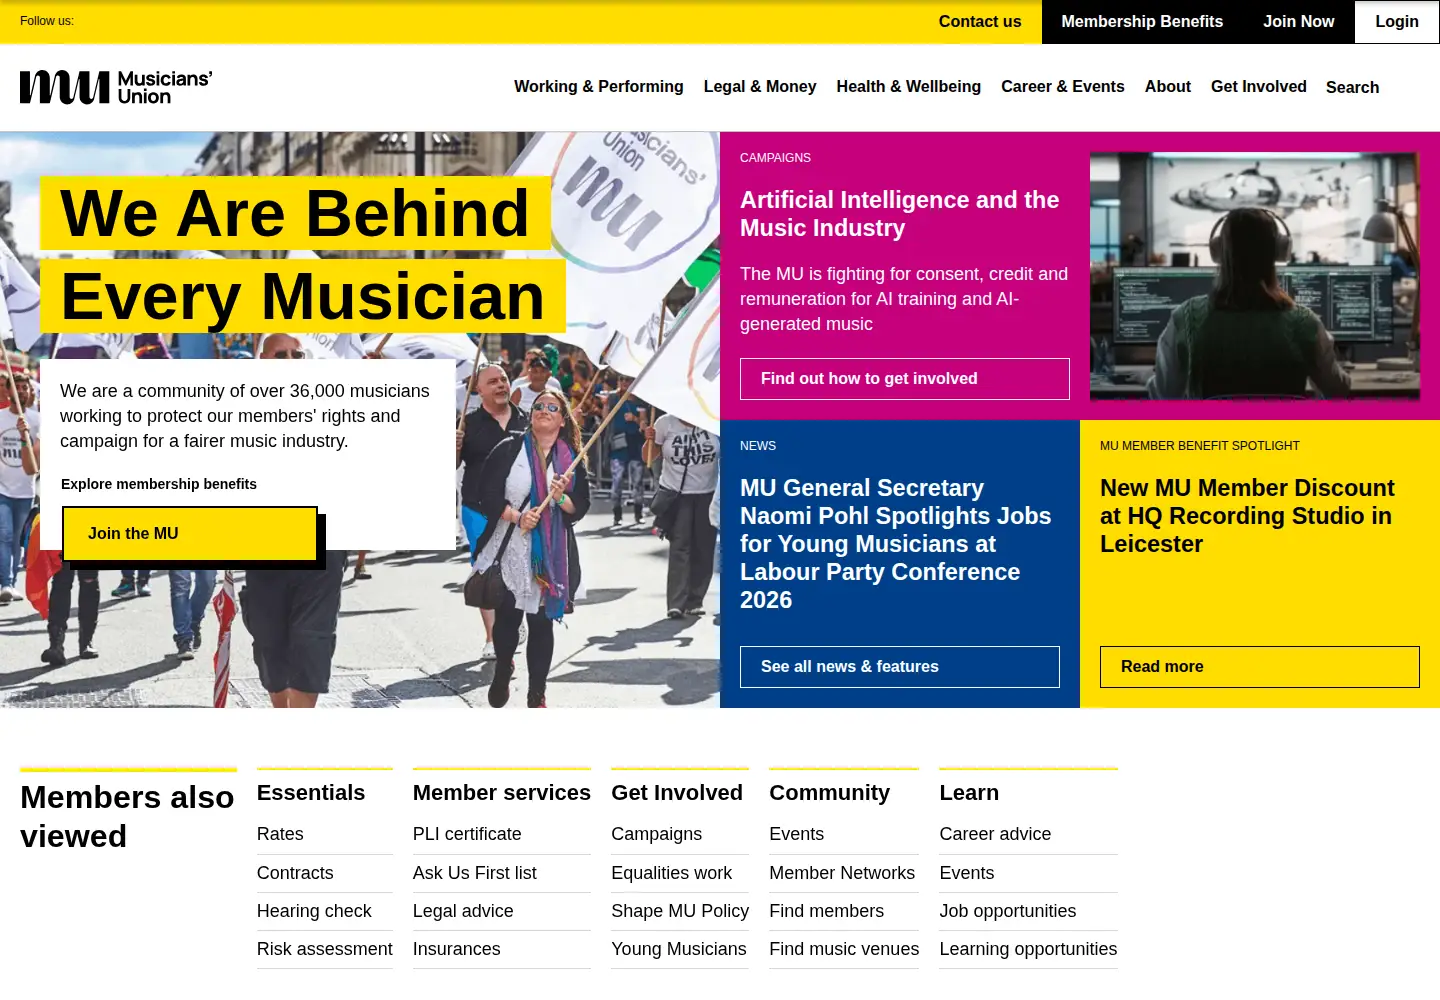This screenshot has height=1000, width=1440.
Task: Click Join Now in the top bar
Action: coord(1298,21)
